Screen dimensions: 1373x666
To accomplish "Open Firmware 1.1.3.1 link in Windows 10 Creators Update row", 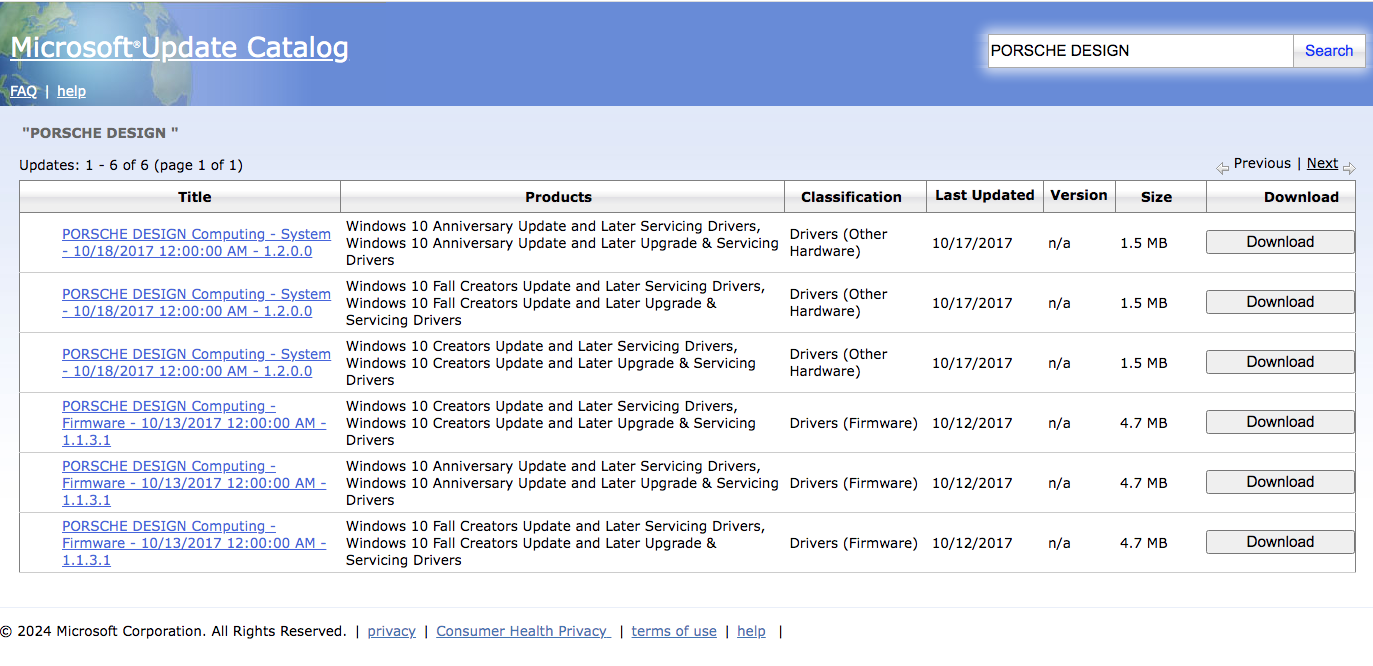I will 194,423.
